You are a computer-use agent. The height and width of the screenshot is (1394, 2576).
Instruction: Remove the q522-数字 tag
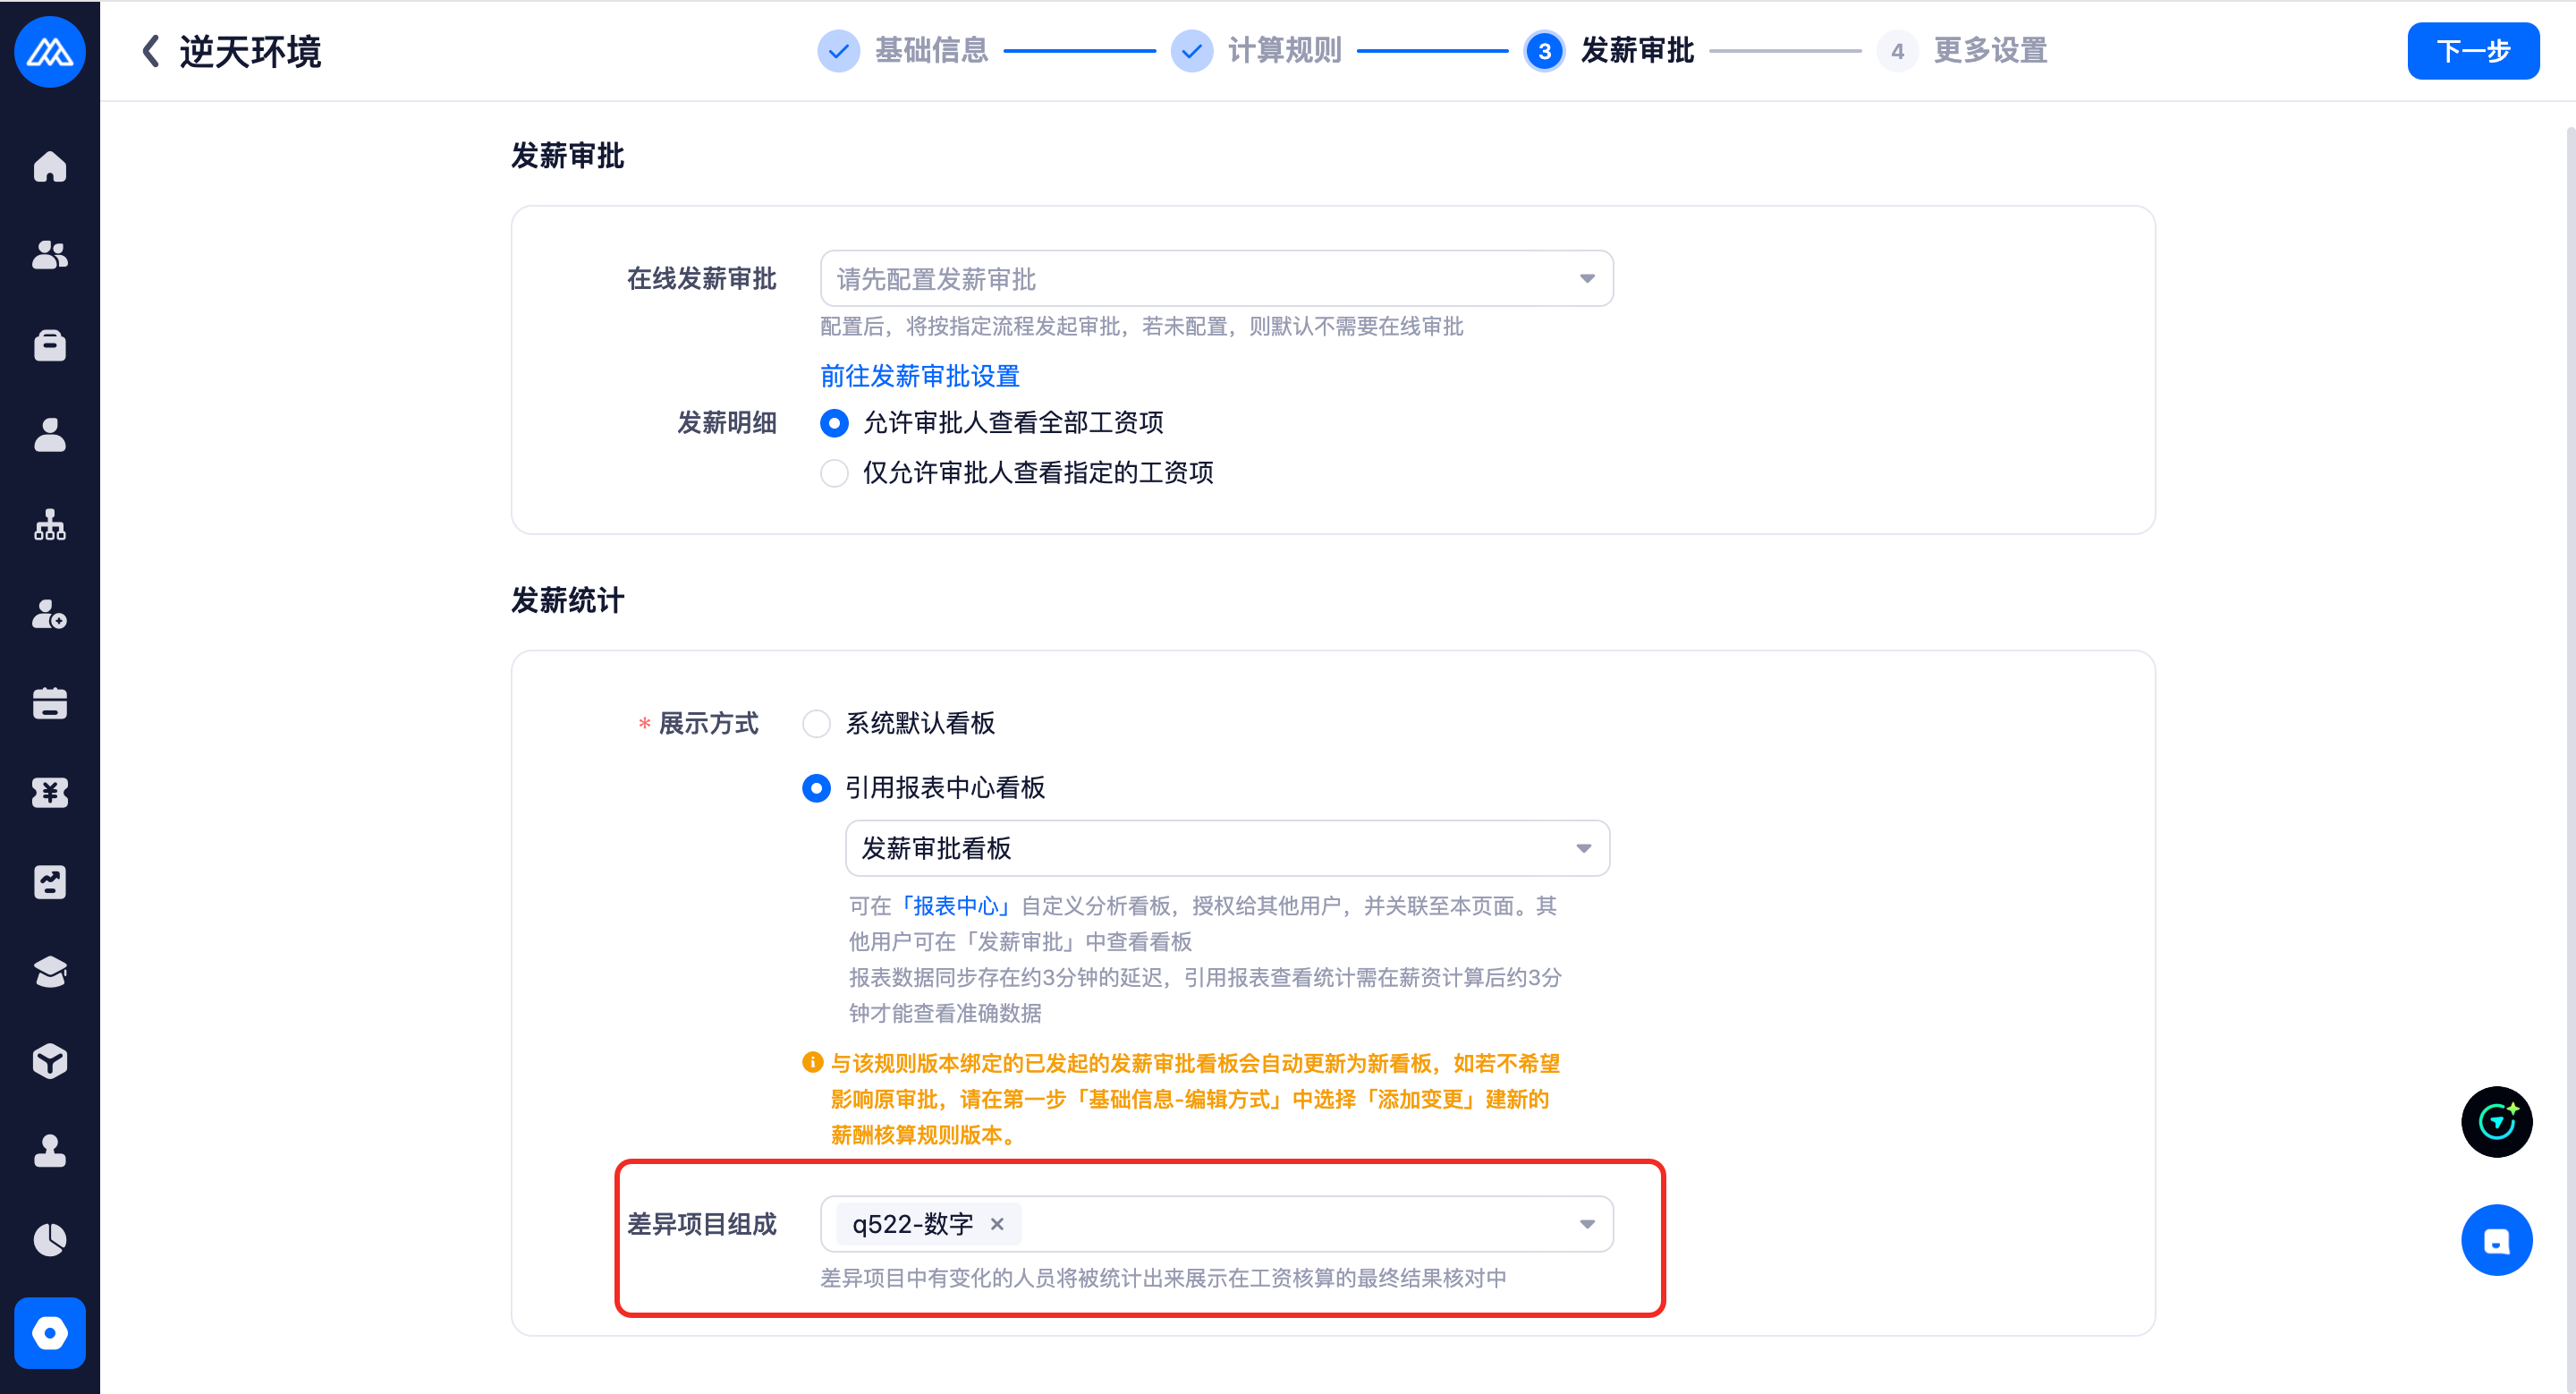tap(997, 1224)
